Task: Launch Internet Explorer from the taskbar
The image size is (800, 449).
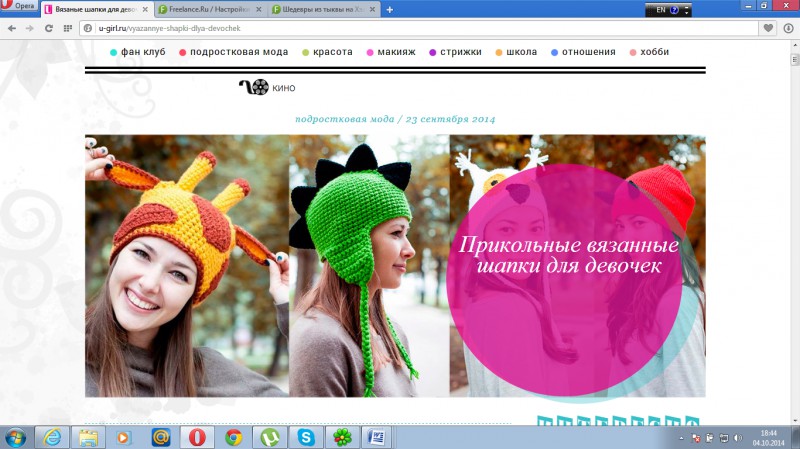Action: (53, 437)
